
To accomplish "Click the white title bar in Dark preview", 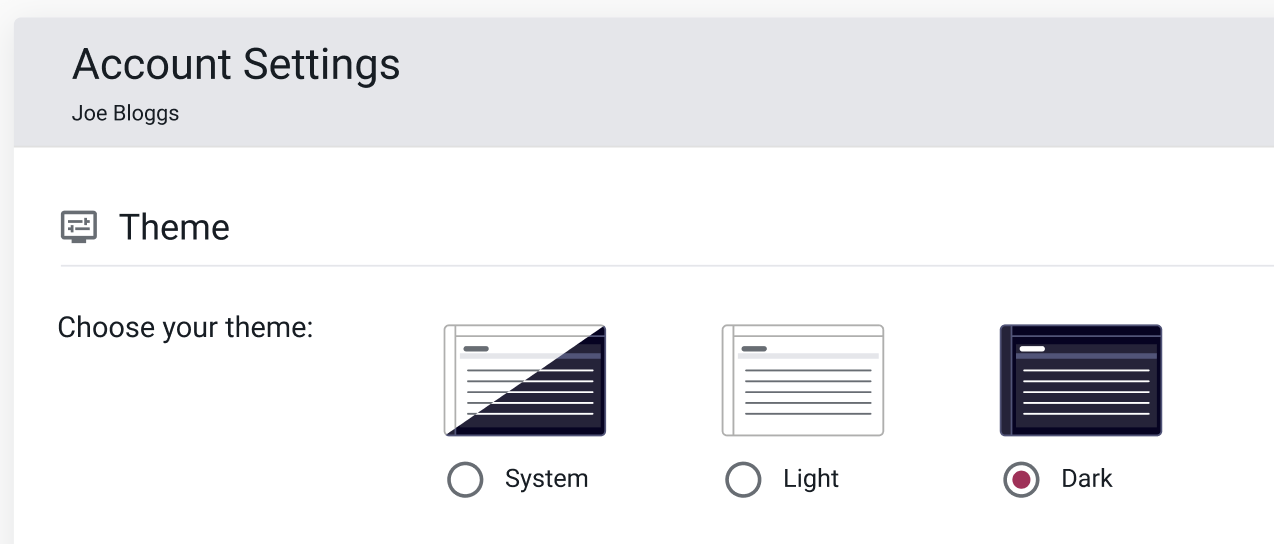I will [x=1031, y=349].
